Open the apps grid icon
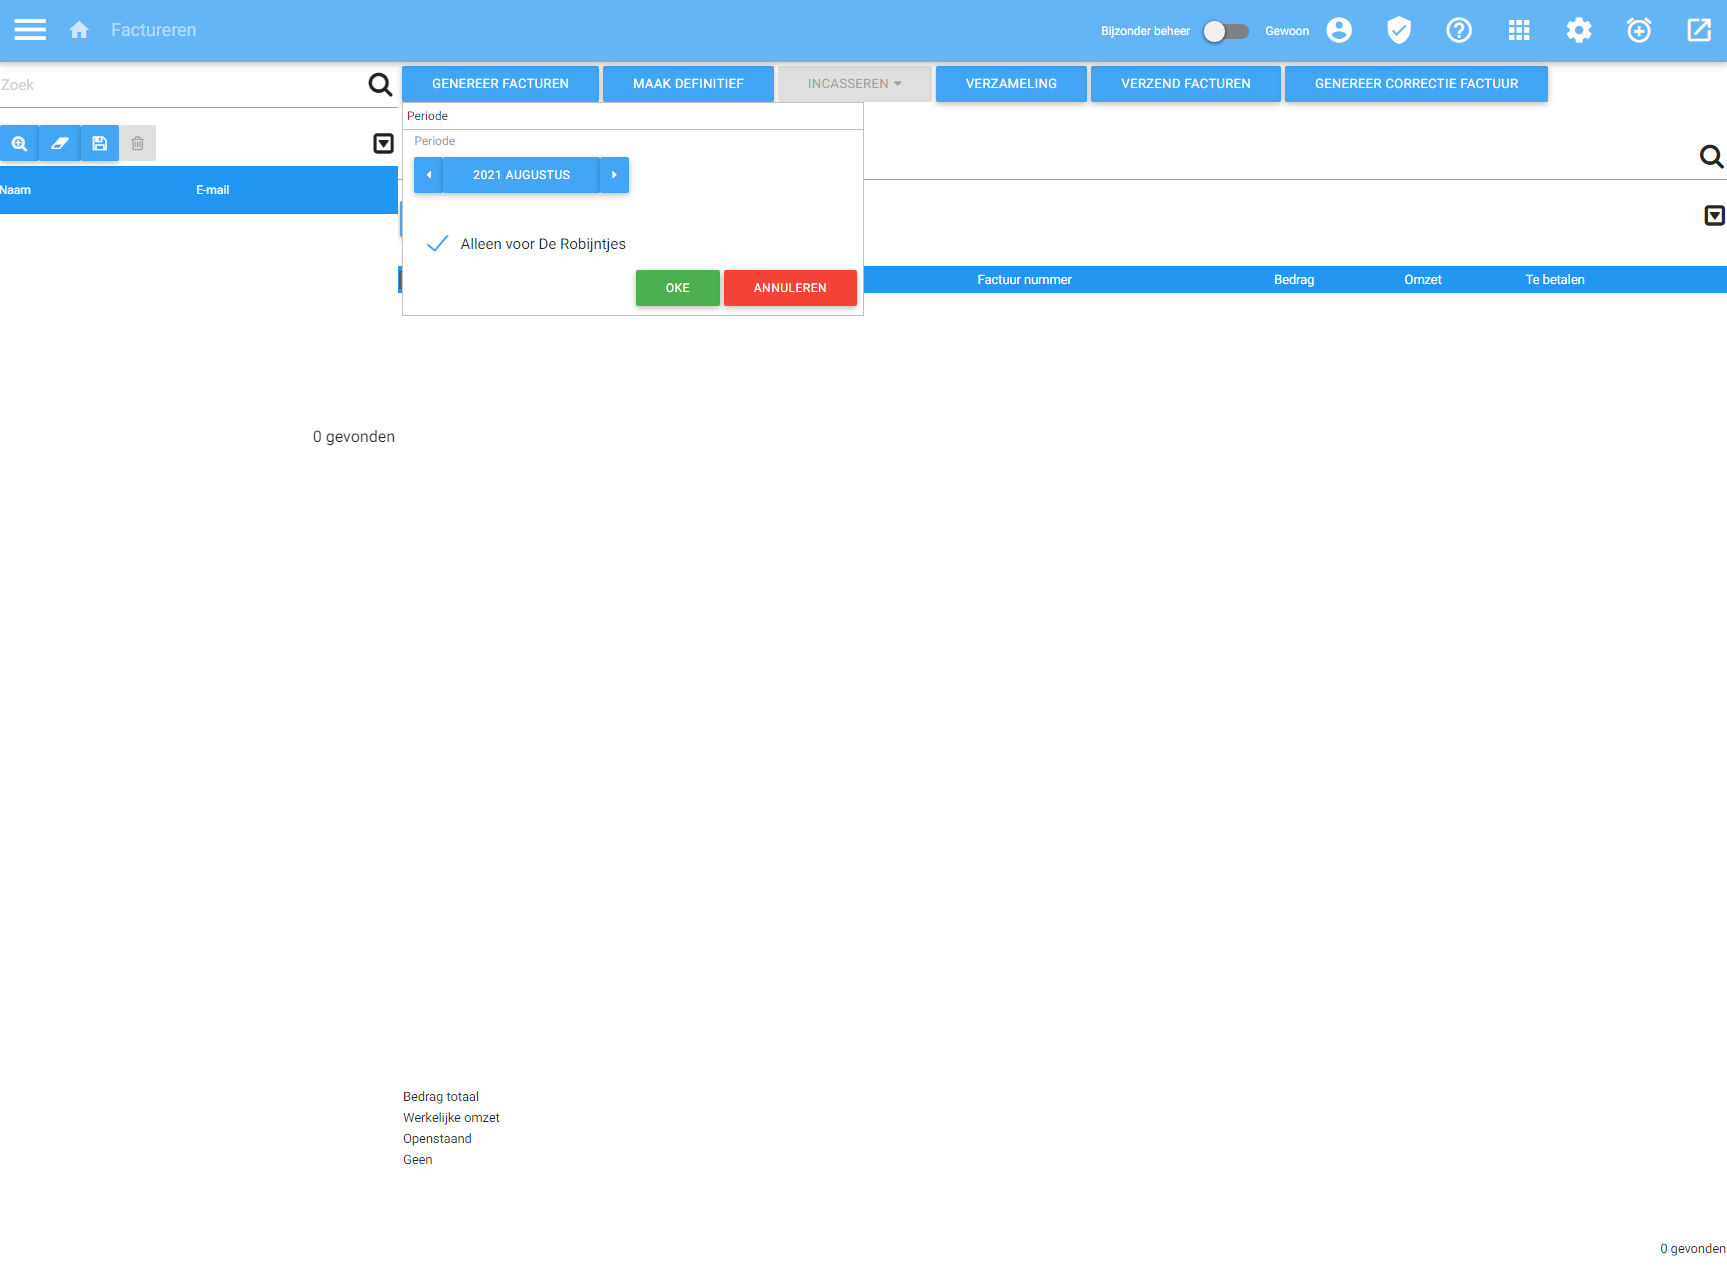Screen dimensions: 1727x1276 [x=1518, y=30]
